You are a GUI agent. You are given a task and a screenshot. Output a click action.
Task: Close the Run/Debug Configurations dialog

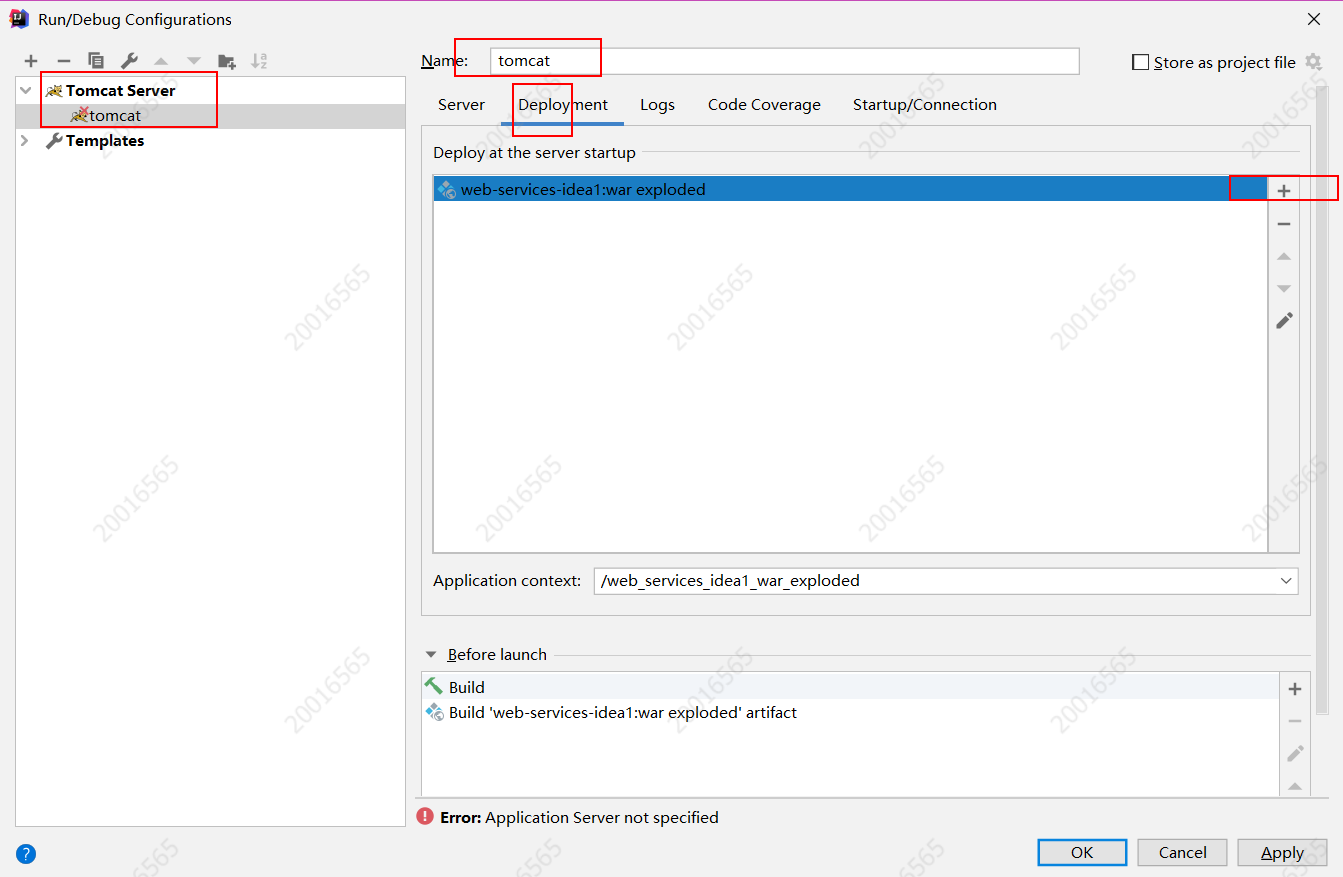(x=1313, y=19)
